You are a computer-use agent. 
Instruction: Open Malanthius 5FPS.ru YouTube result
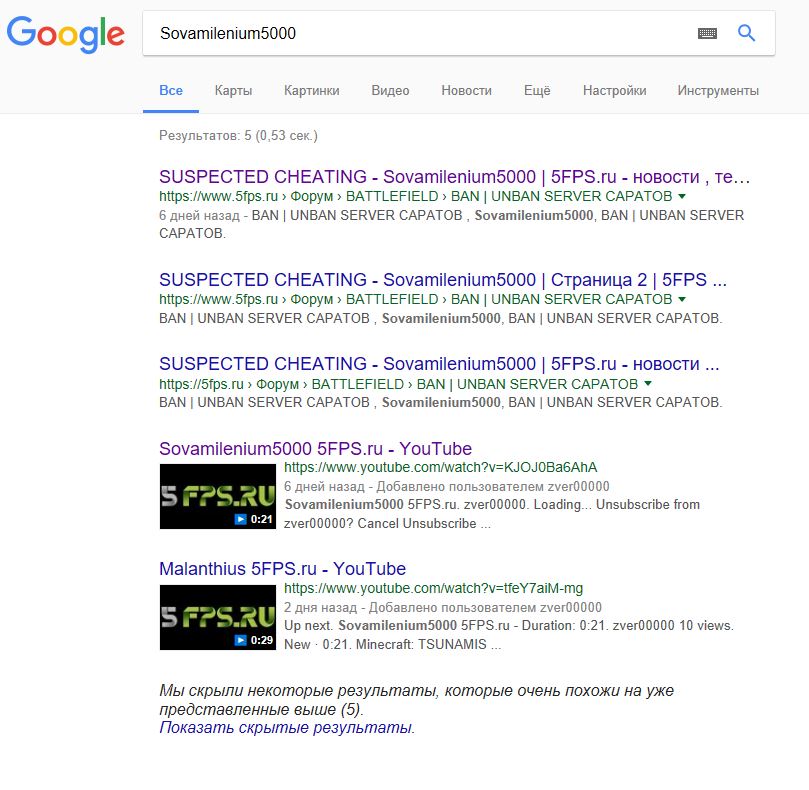click(x=282, y=569)
